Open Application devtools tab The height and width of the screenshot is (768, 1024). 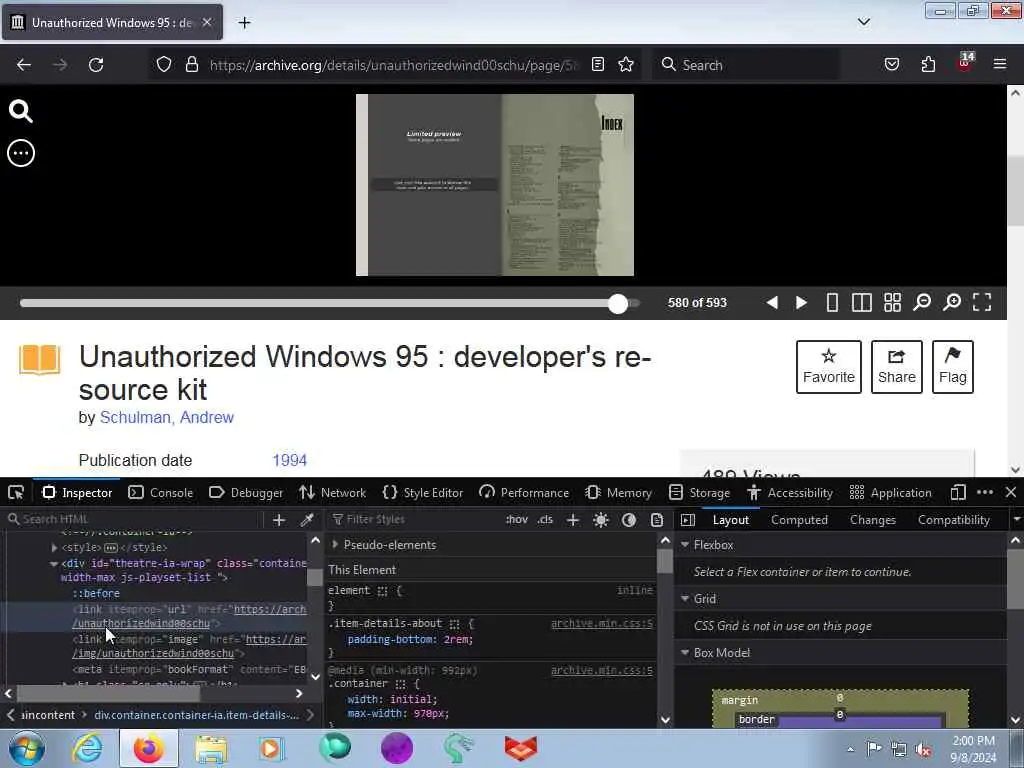tap(890, 493)
